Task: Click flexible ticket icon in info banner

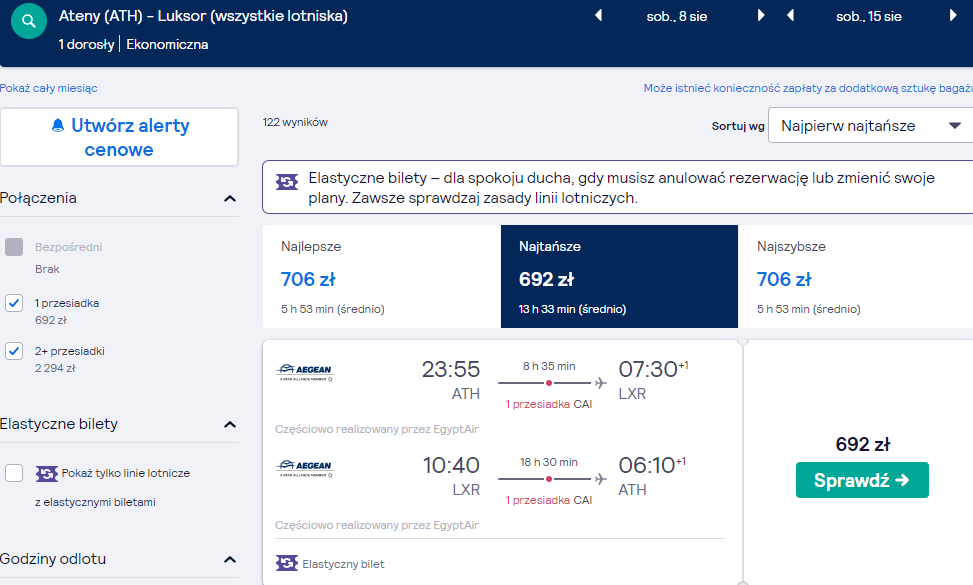Action: (287, 182)
